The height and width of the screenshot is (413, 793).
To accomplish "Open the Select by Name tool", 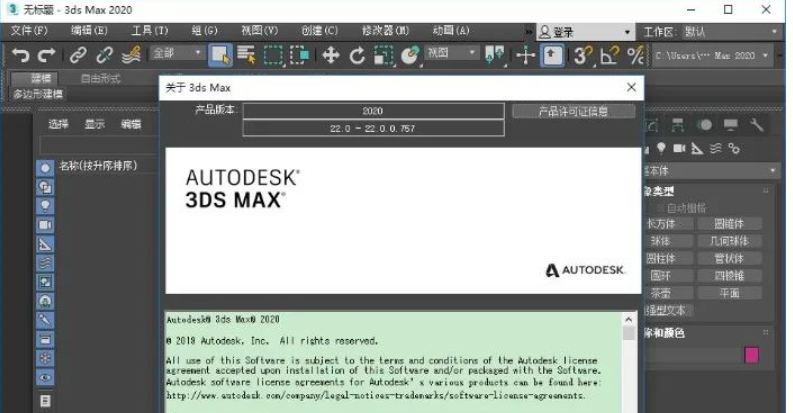I will (247, 55).
